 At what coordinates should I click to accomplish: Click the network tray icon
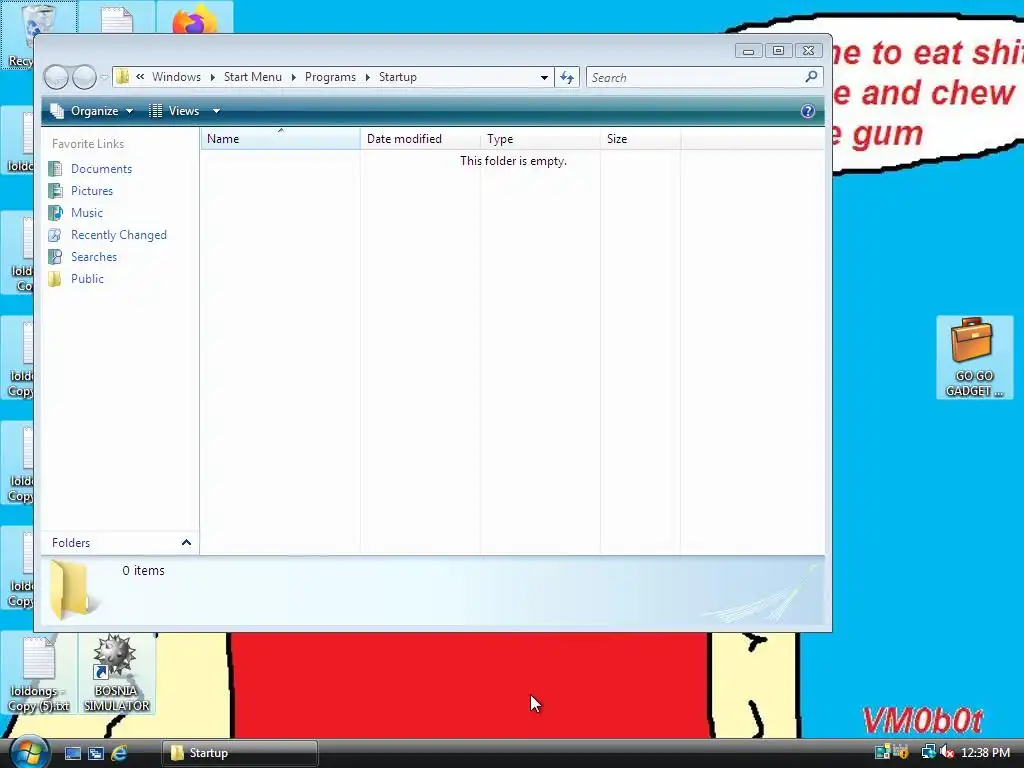928,752
